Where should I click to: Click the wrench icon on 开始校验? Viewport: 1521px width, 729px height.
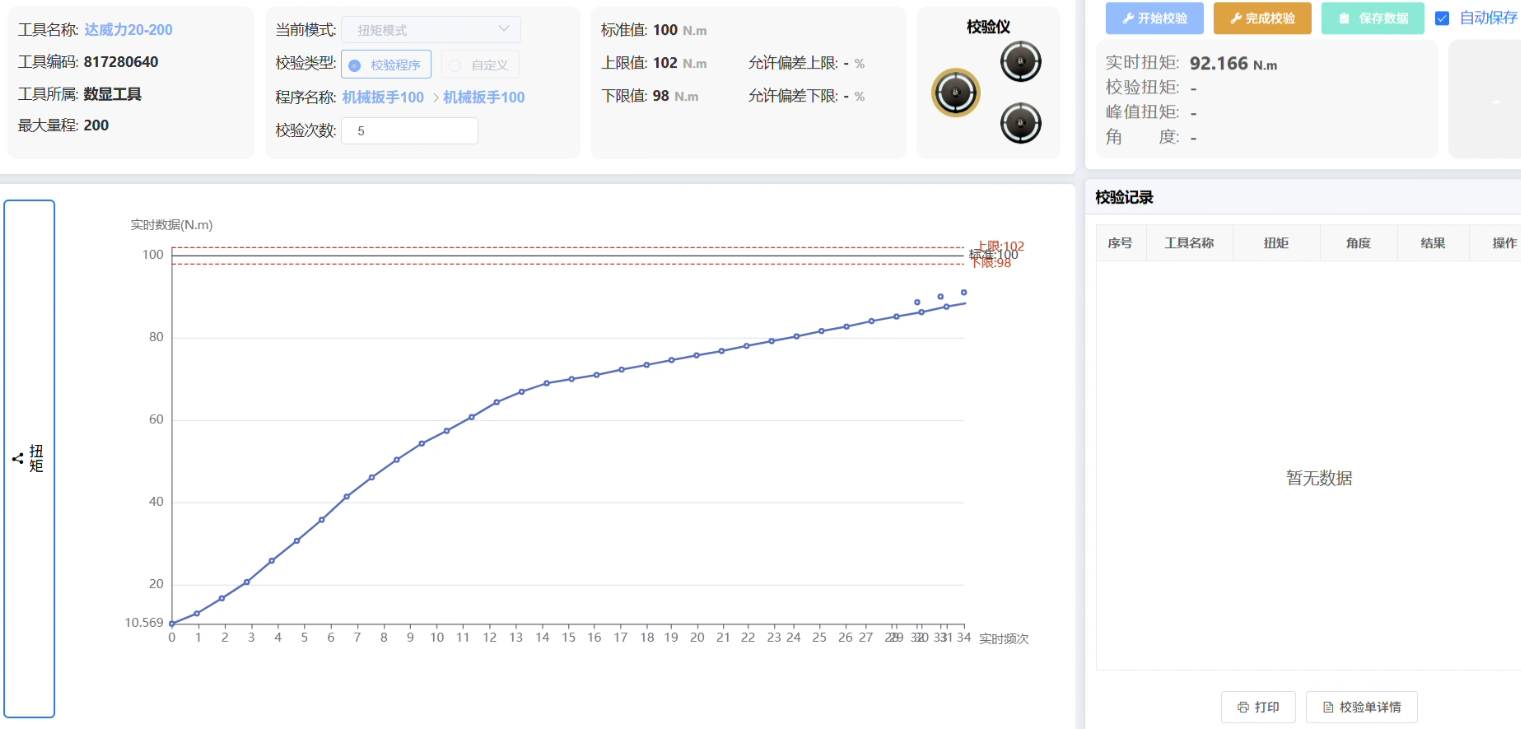[1128, 18]
